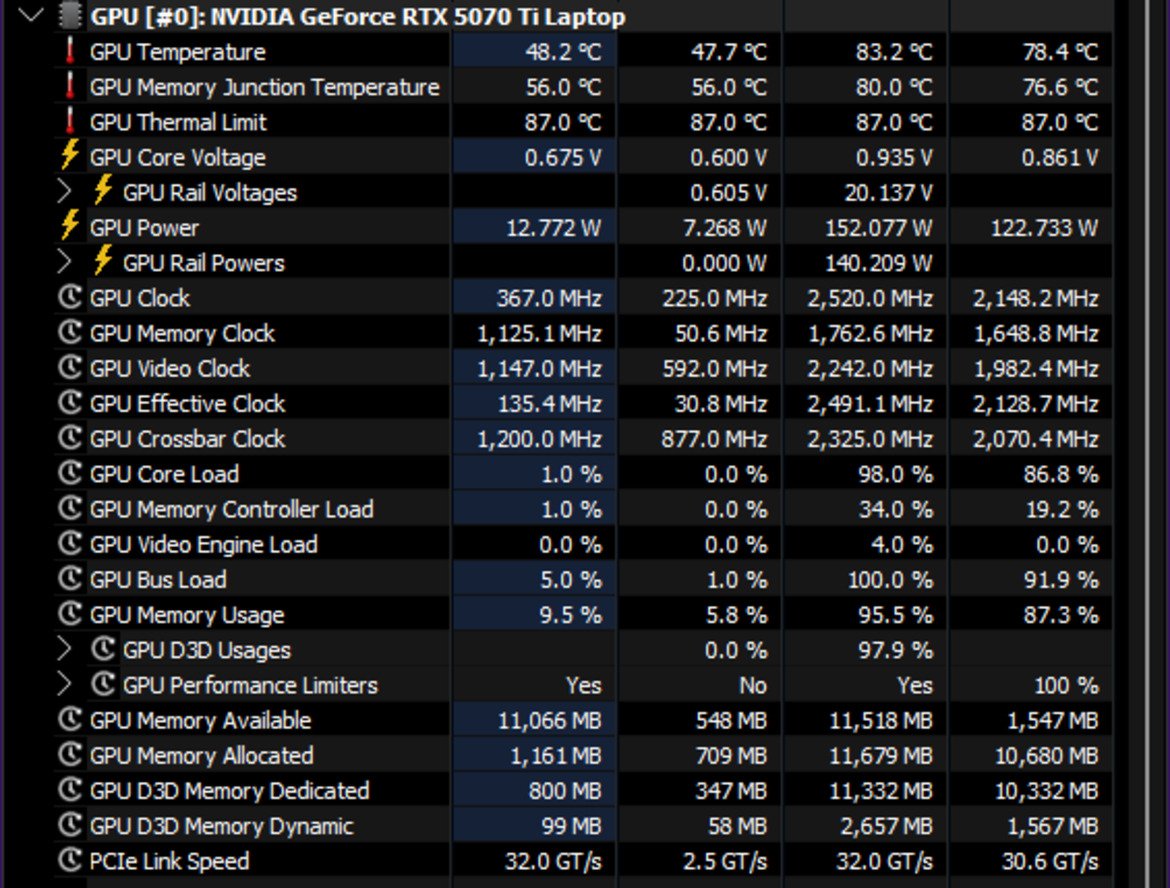
Task: Select the GPU Video Engine Load label
Action: (203, 544)
